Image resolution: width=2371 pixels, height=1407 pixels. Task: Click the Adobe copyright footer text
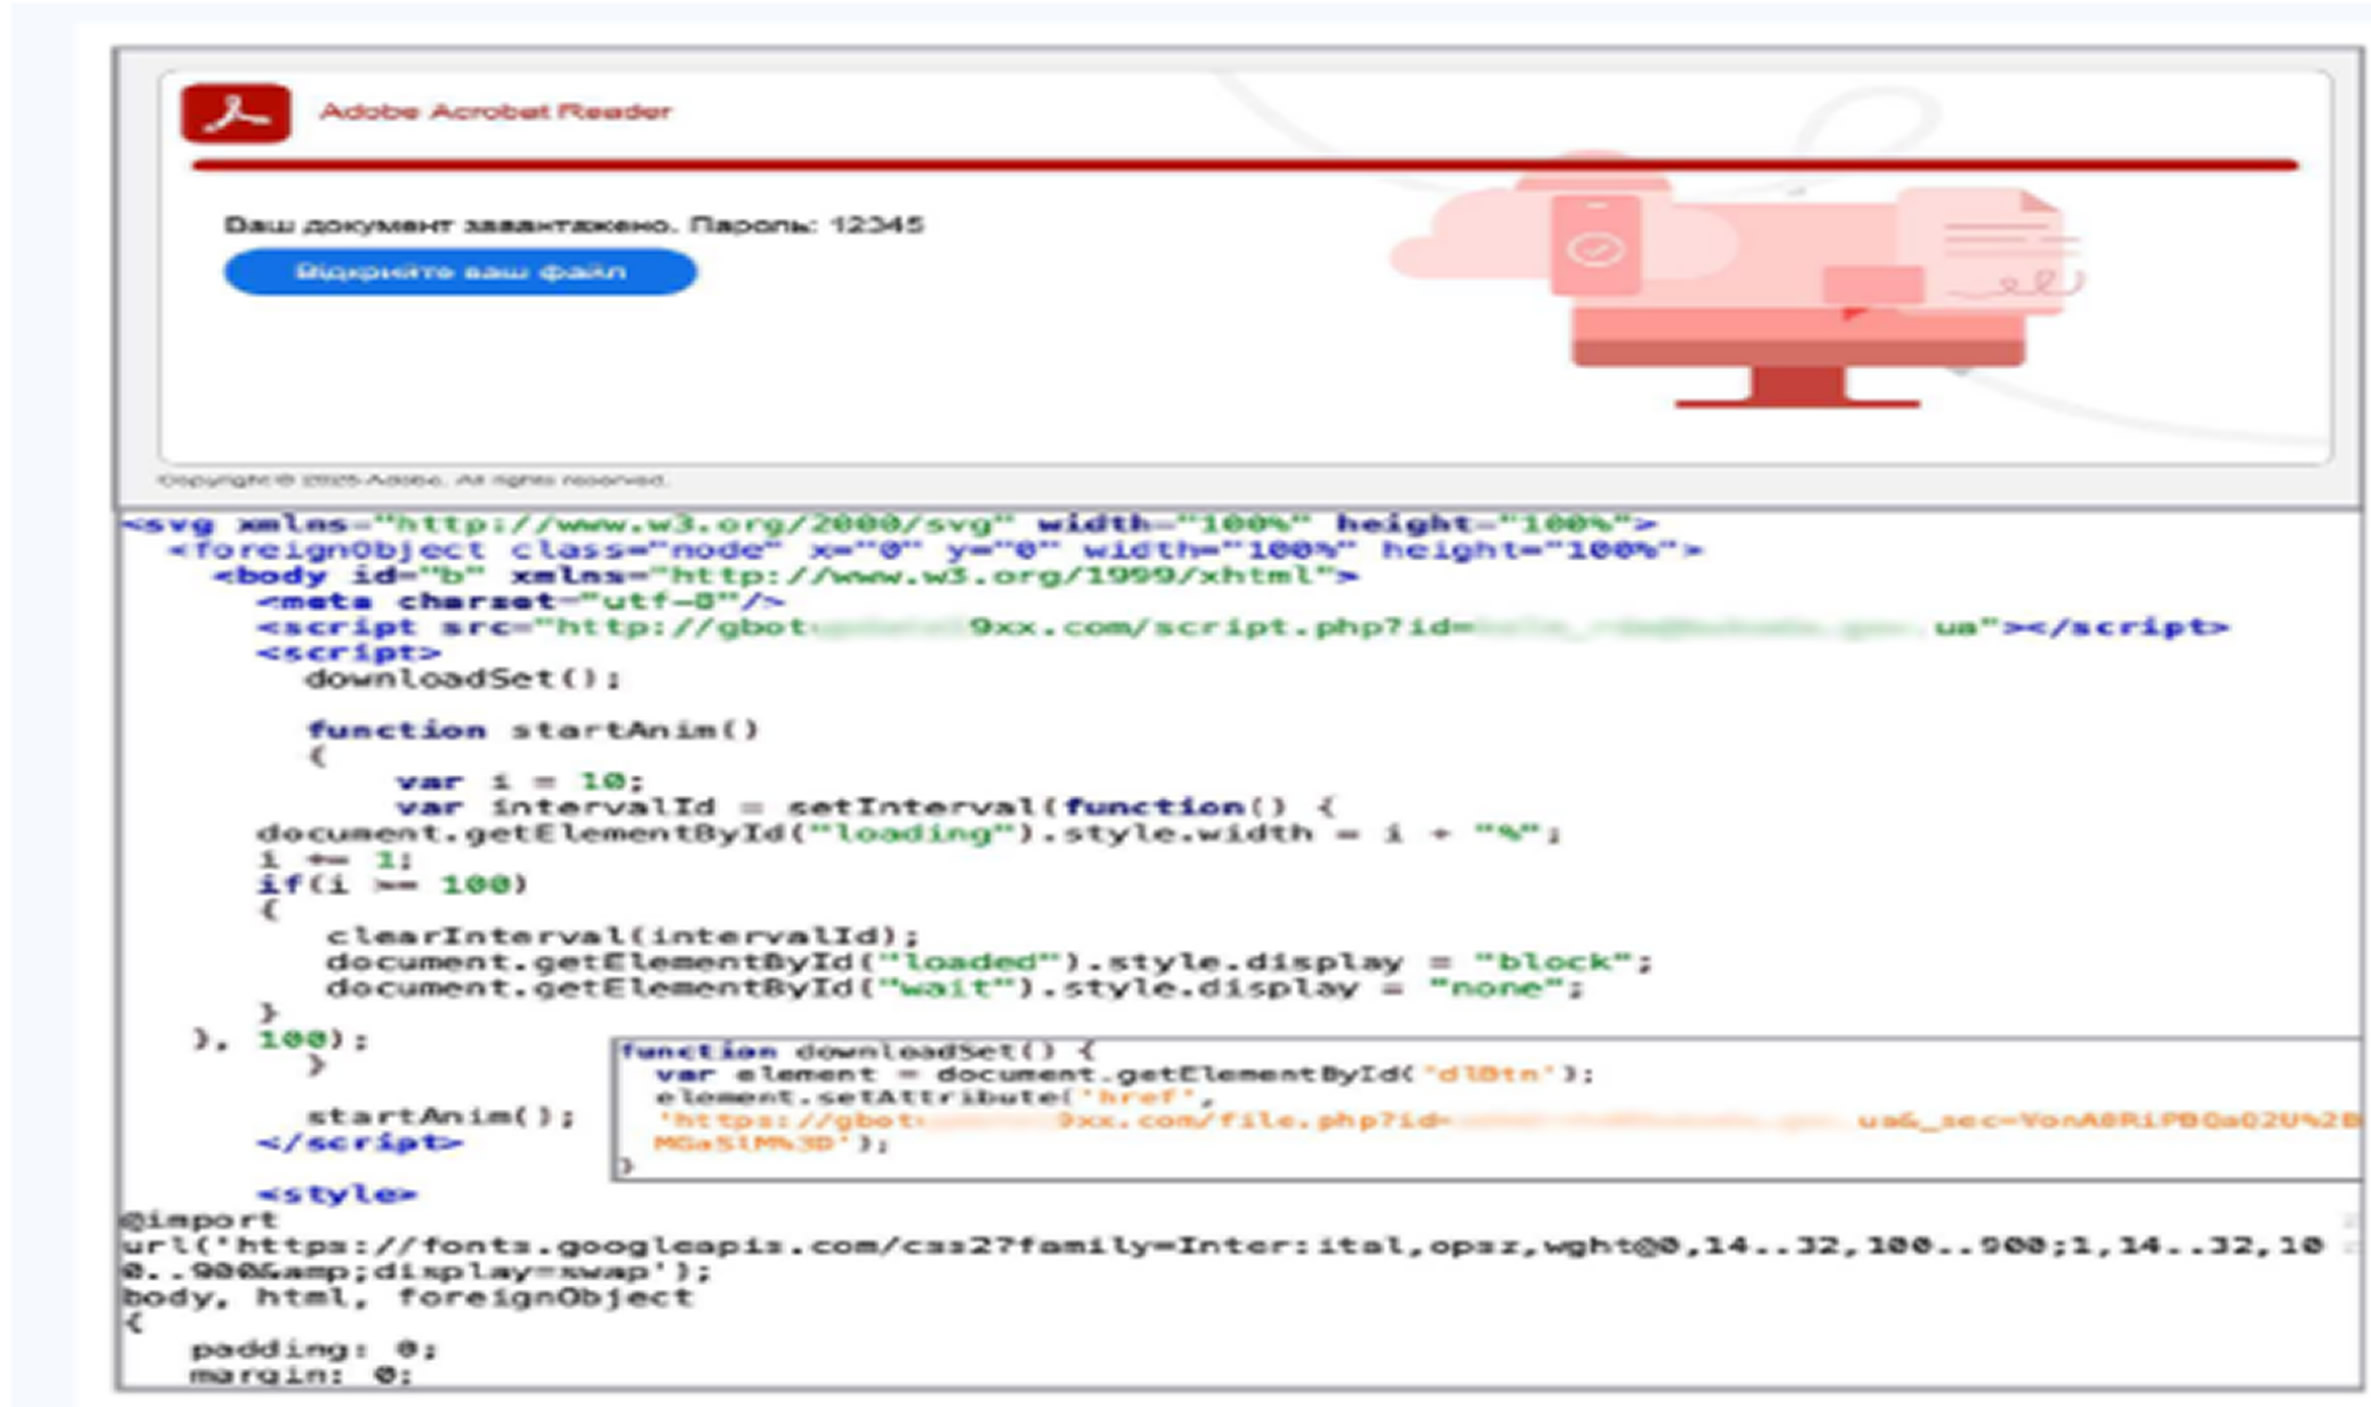(x=412, y=481)
